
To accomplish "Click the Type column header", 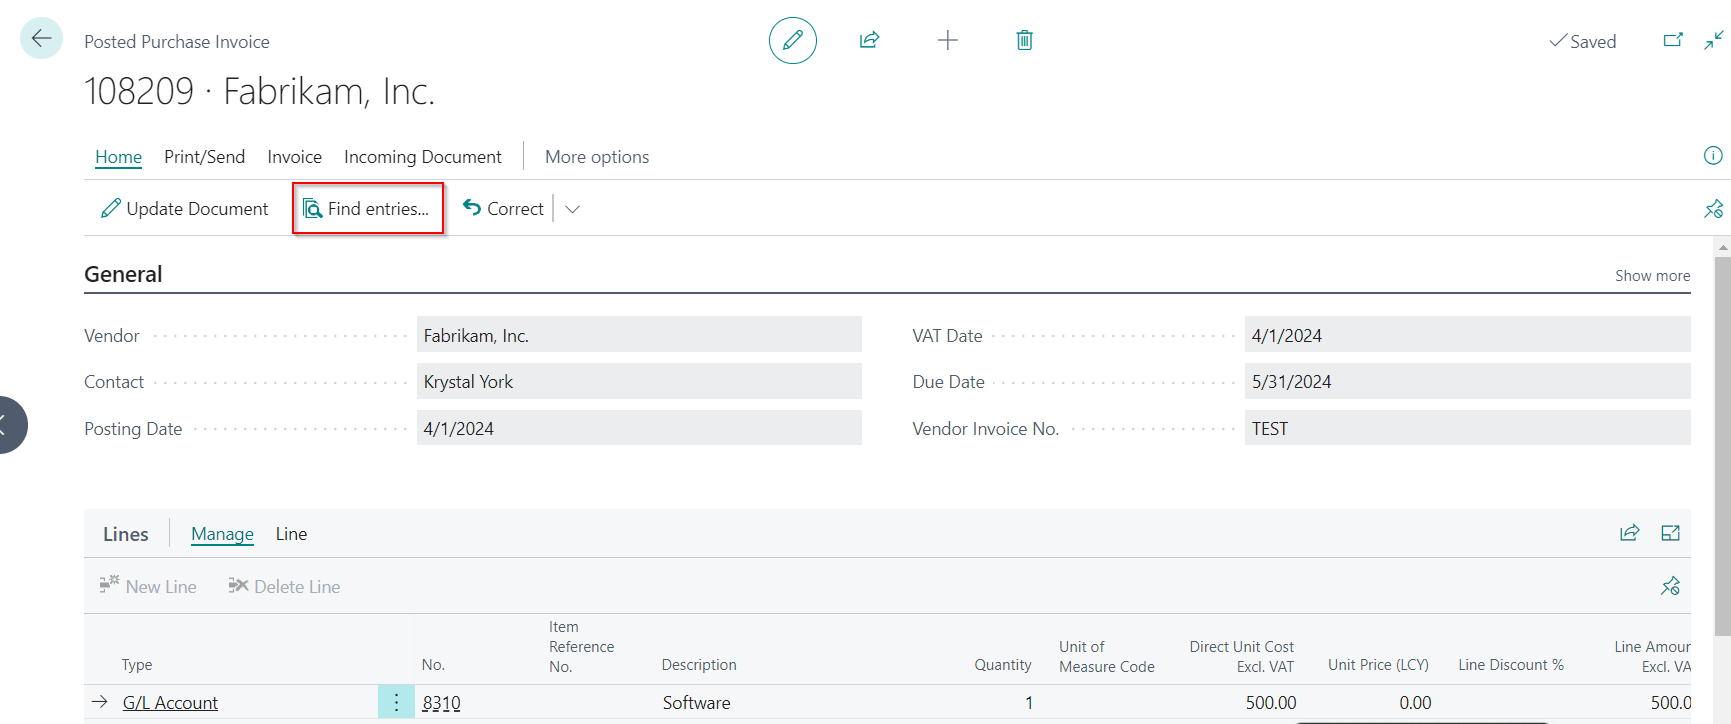I will pyautogui.click(x=137, y=665).
